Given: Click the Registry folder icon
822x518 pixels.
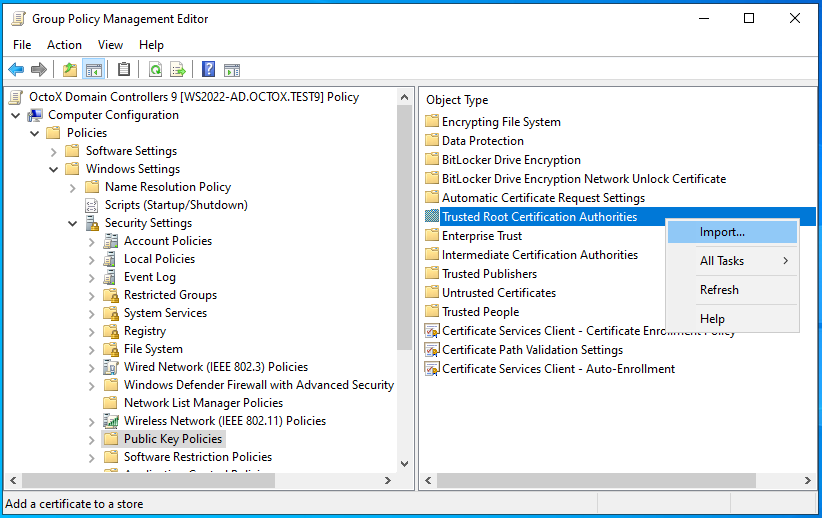Looking at the screenshot, I should 111,331.
